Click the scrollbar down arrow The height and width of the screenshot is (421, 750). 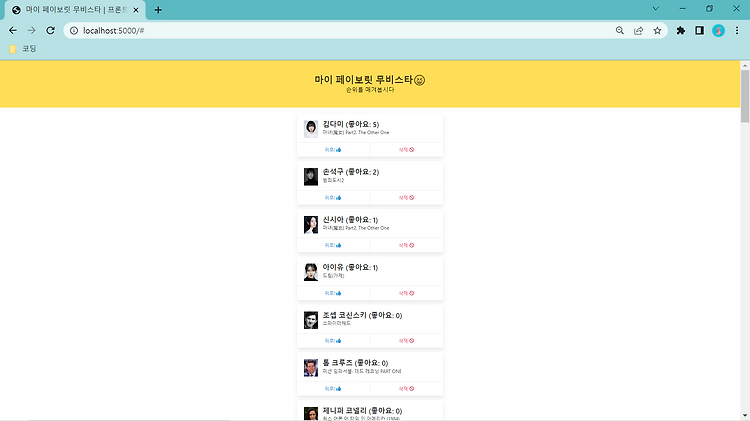click(745, 416)
